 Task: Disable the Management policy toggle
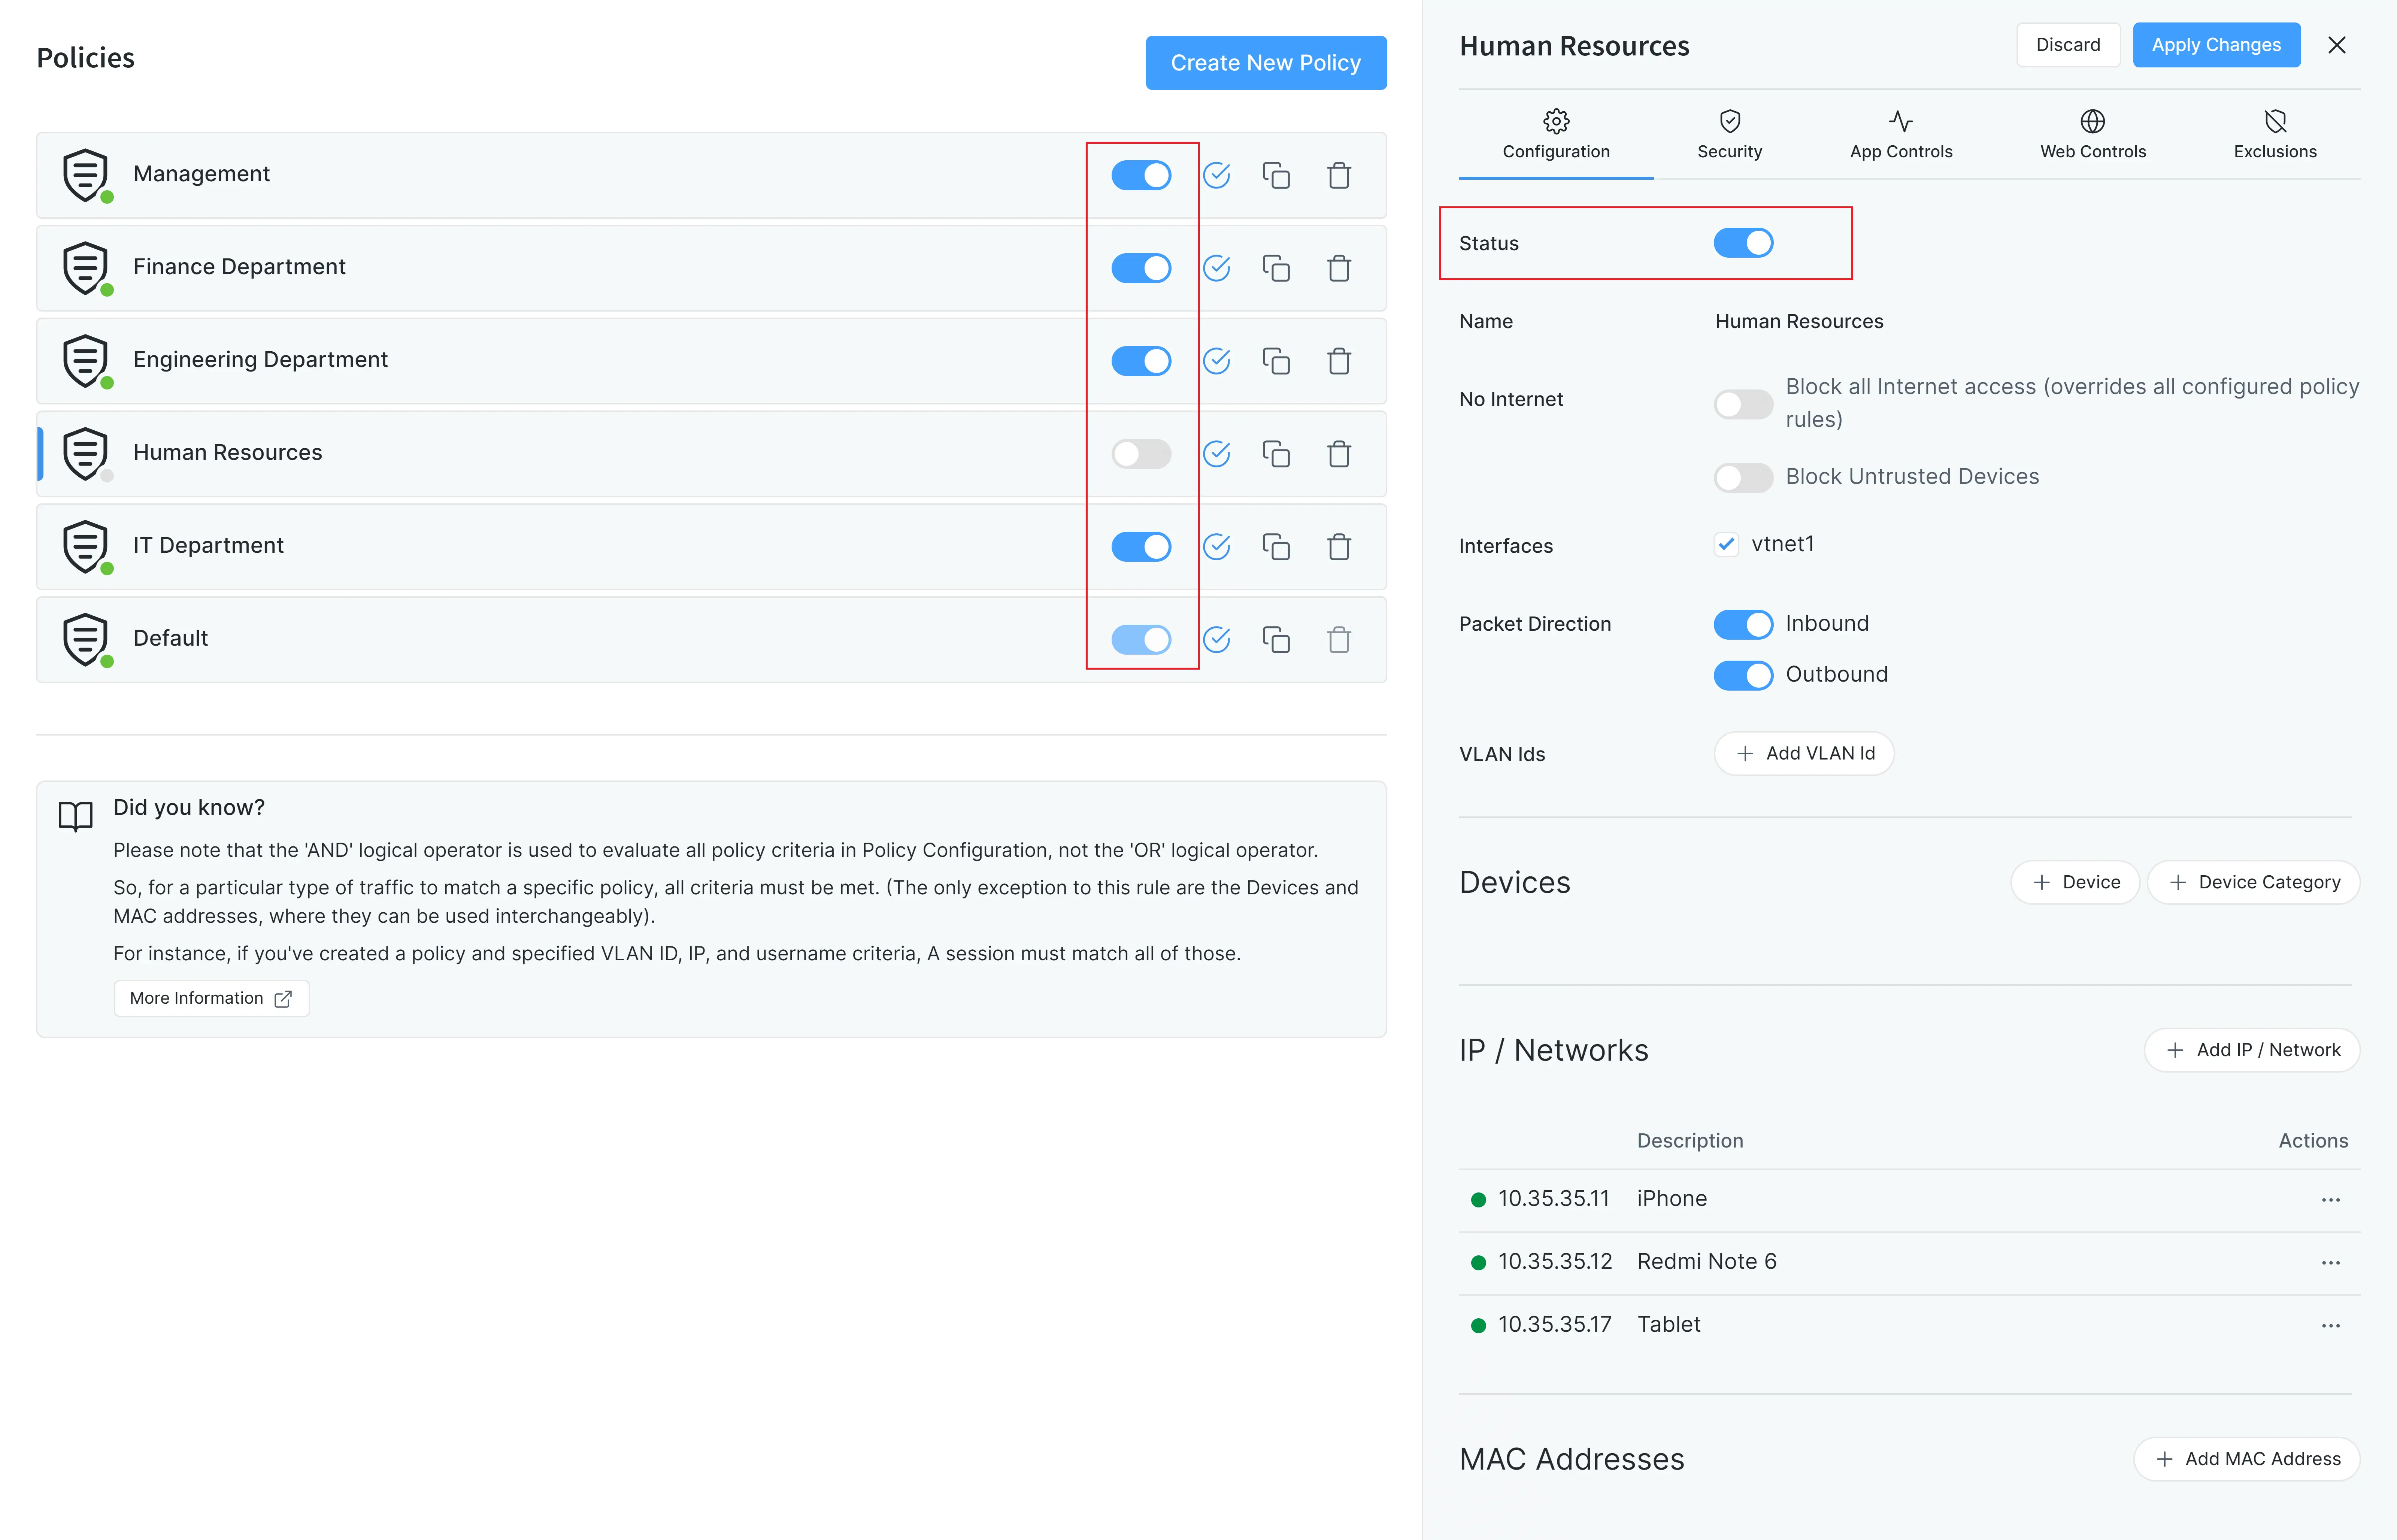pos(1141,175)
